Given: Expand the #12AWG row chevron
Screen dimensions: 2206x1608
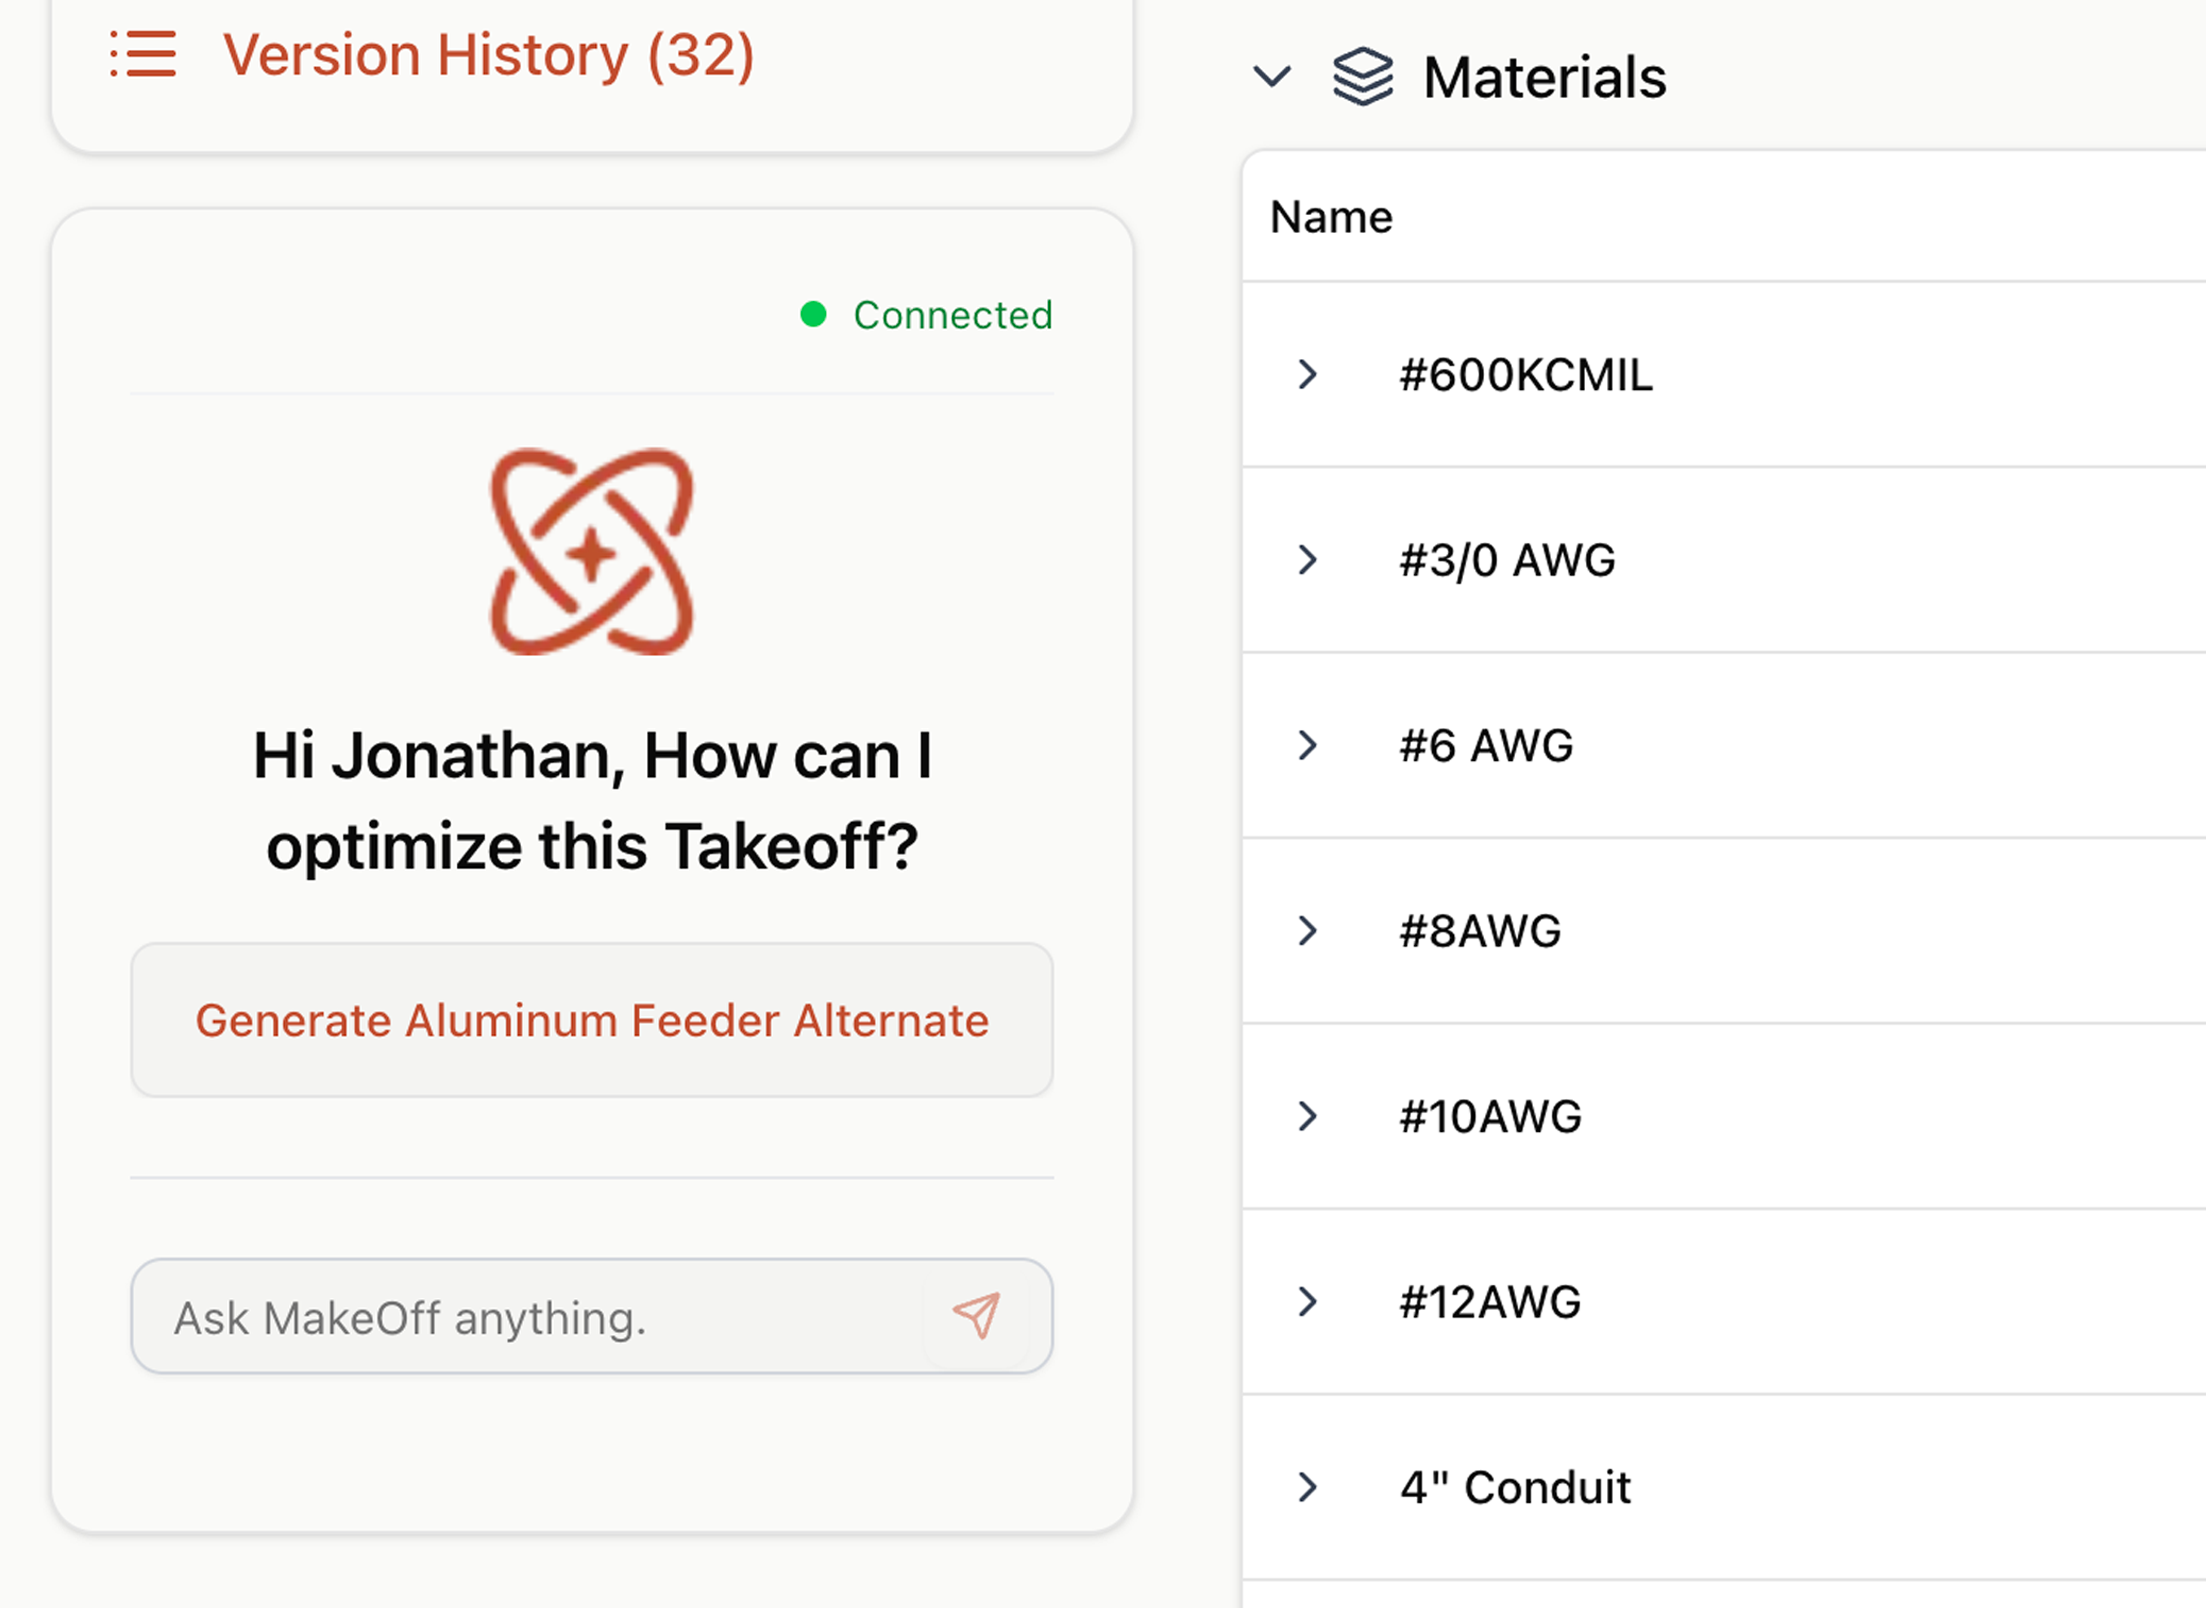Looking at the screenshot, I should click(1307, 1302).
